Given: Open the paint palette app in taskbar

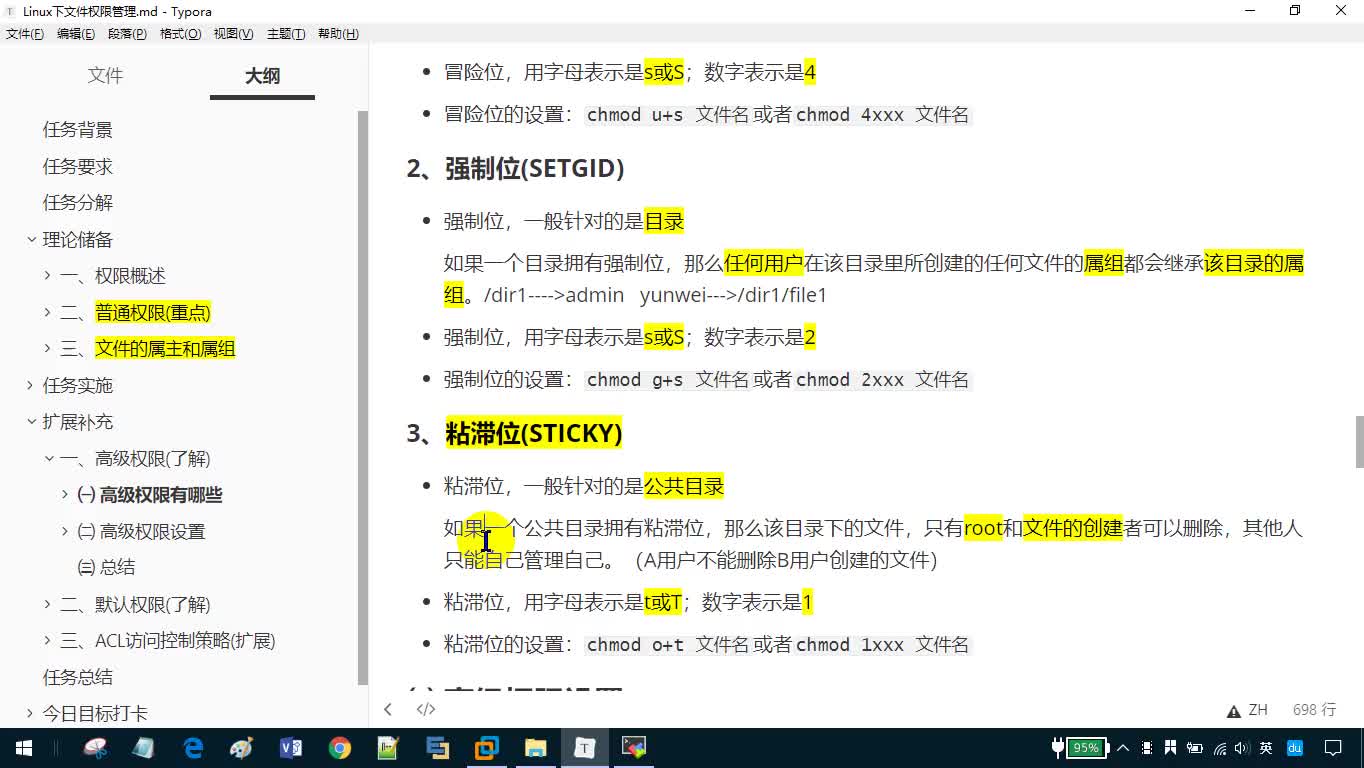Looking at the screenshot, I should coord(242,747).
